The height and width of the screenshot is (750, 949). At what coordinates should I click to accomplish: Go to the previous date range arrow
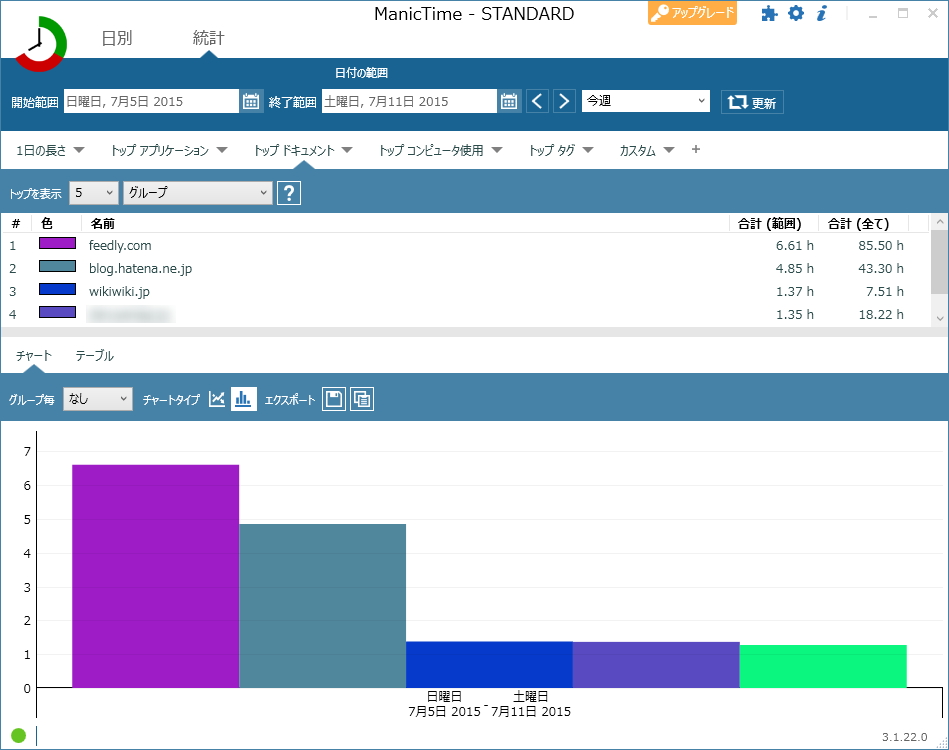(x=537, y=101)
